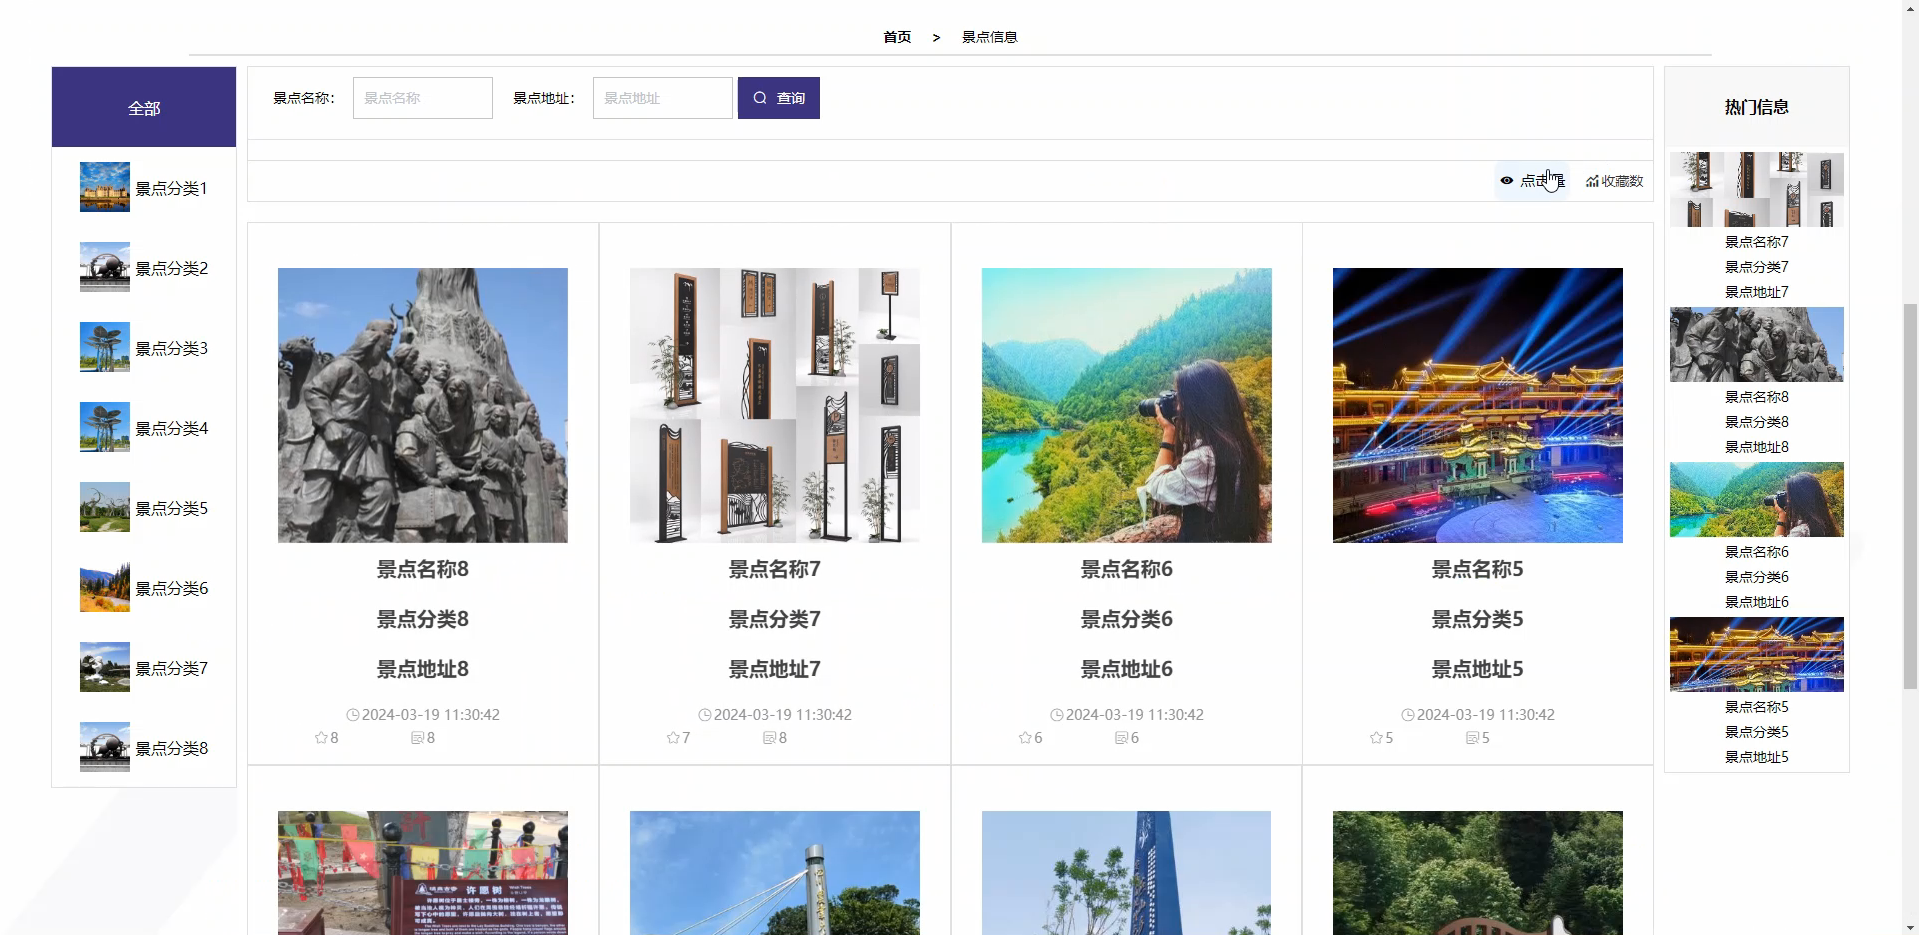Click 景点名称5 in hot info panel
This screenshot has height=935, width=1919.
tap(1757, 707)
